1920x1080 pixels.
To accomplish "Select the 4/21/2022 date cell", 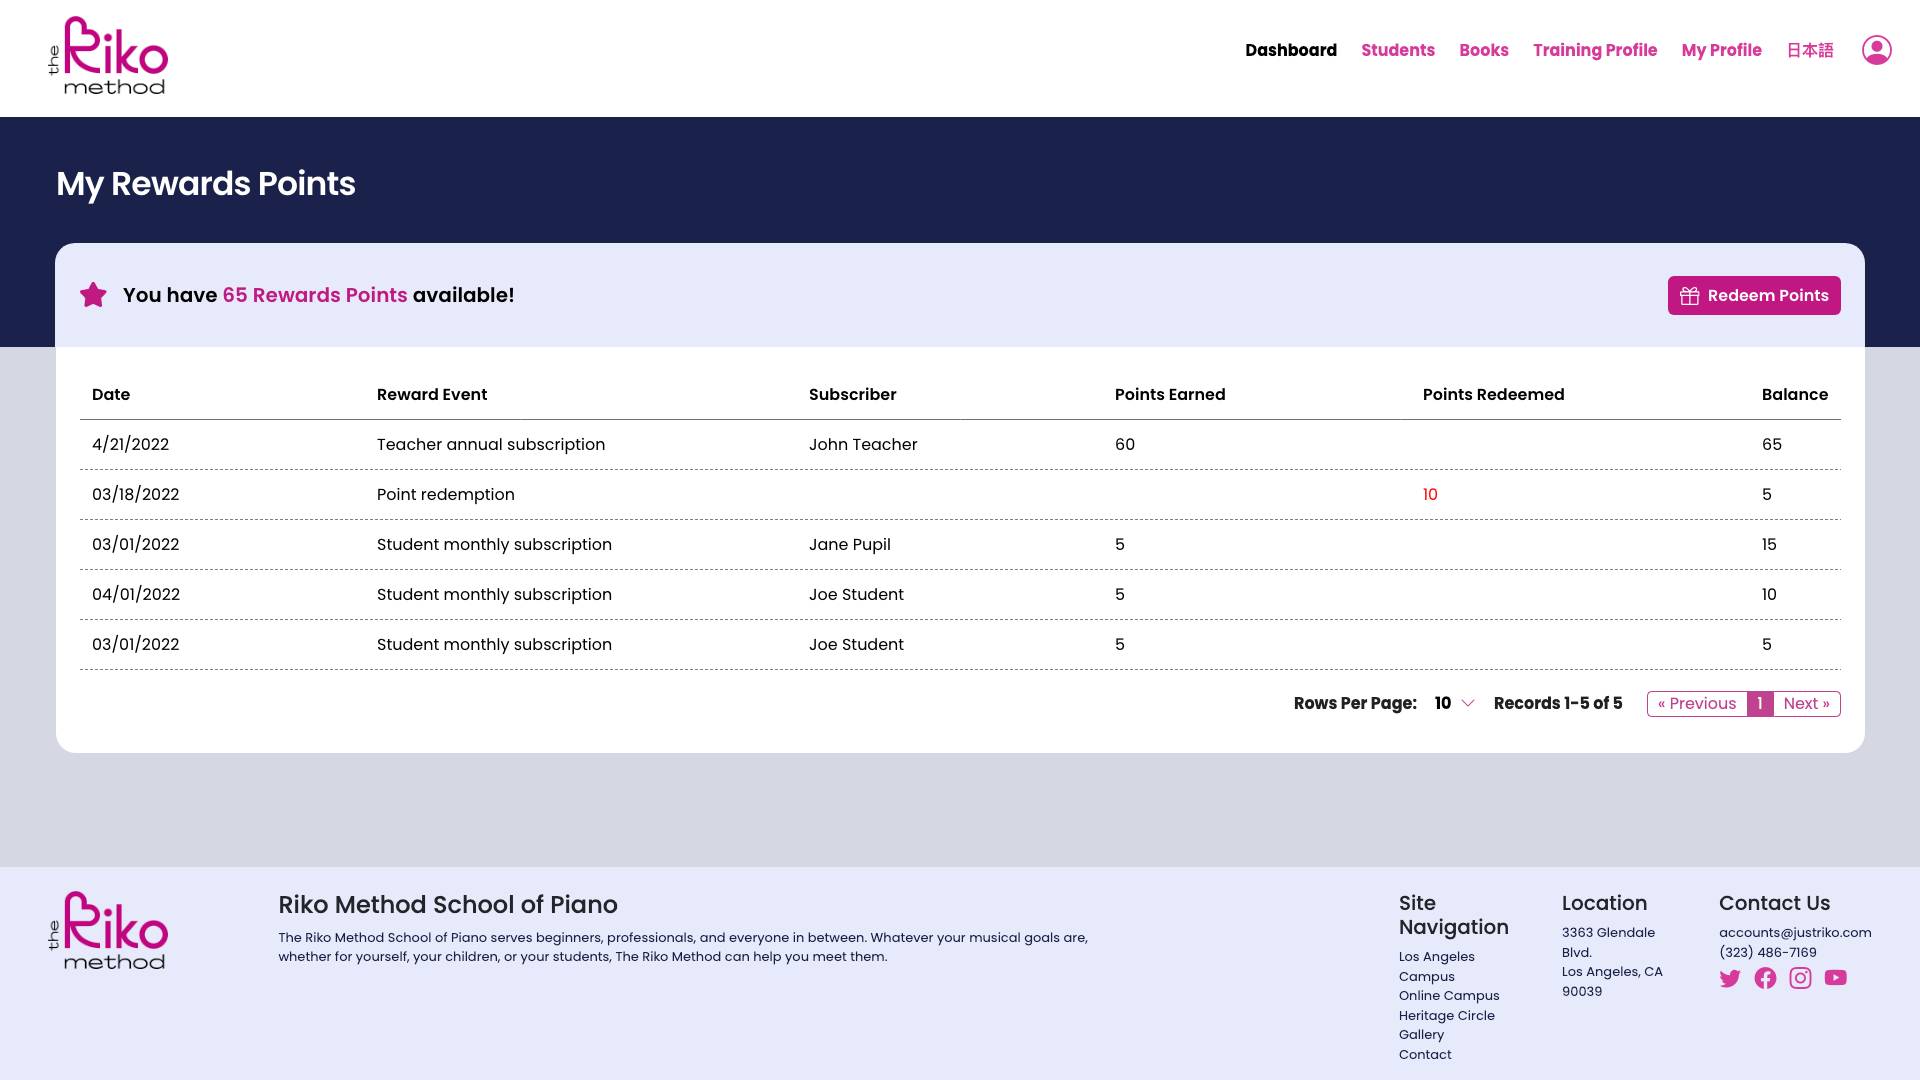I will click(x=130, y=444).
